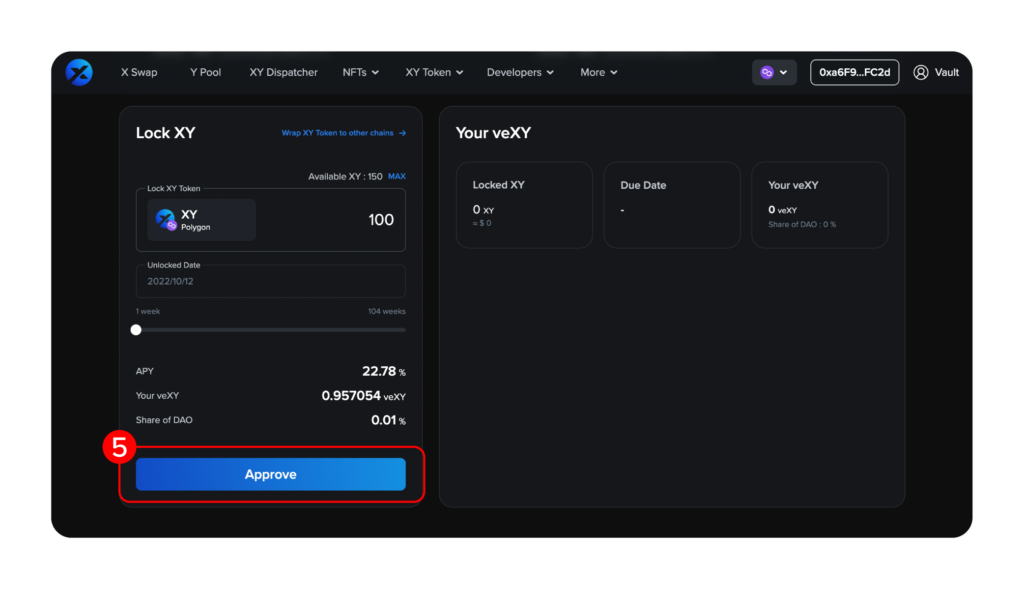The image size is (1024, 589).
Task: Open the X Swap page
Action: pyautogui.click(x=139, y=72)
